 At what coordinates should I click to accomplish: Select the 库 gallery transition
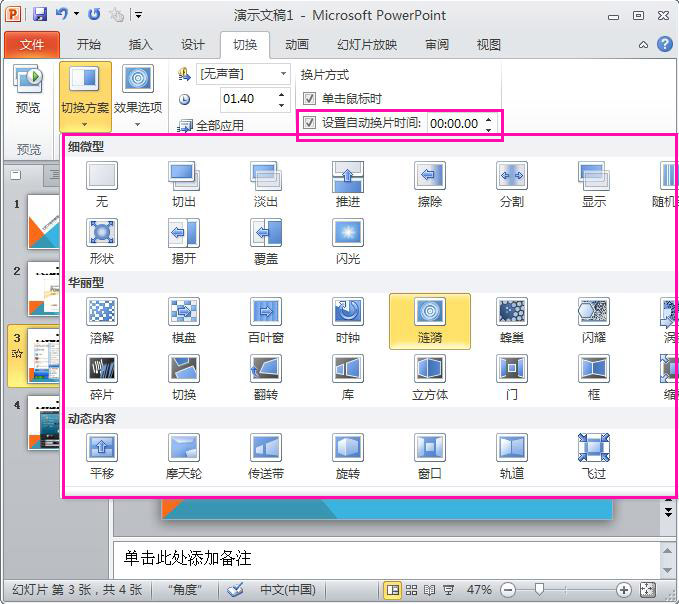348,378
